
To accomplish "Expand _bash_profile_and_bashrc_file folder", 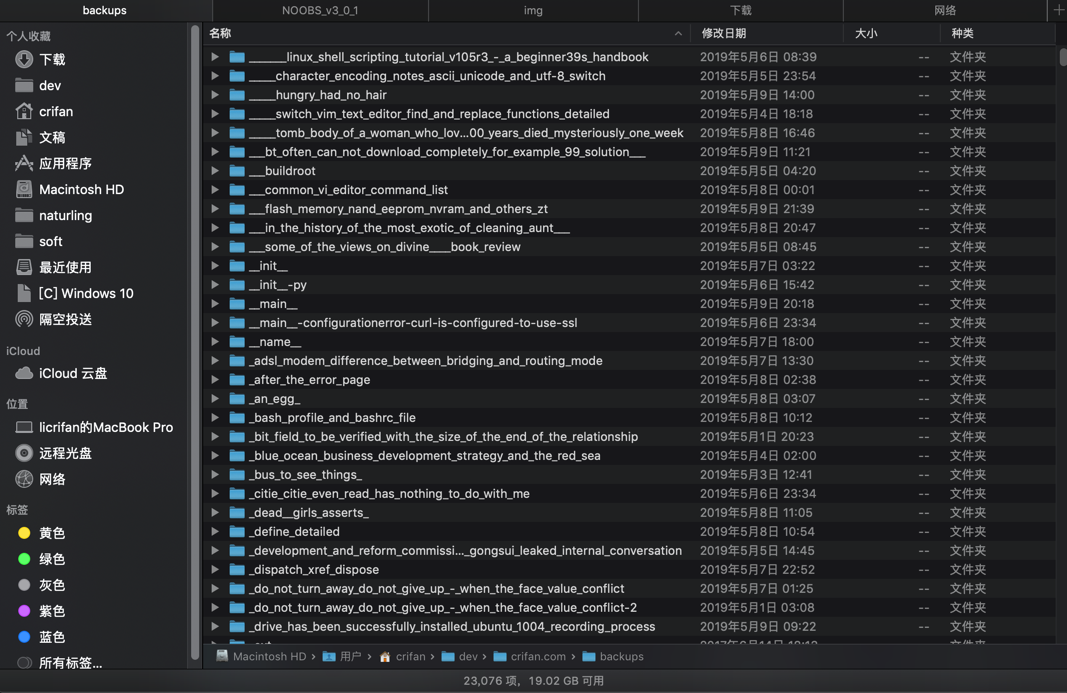I will (x=215, y=417).
